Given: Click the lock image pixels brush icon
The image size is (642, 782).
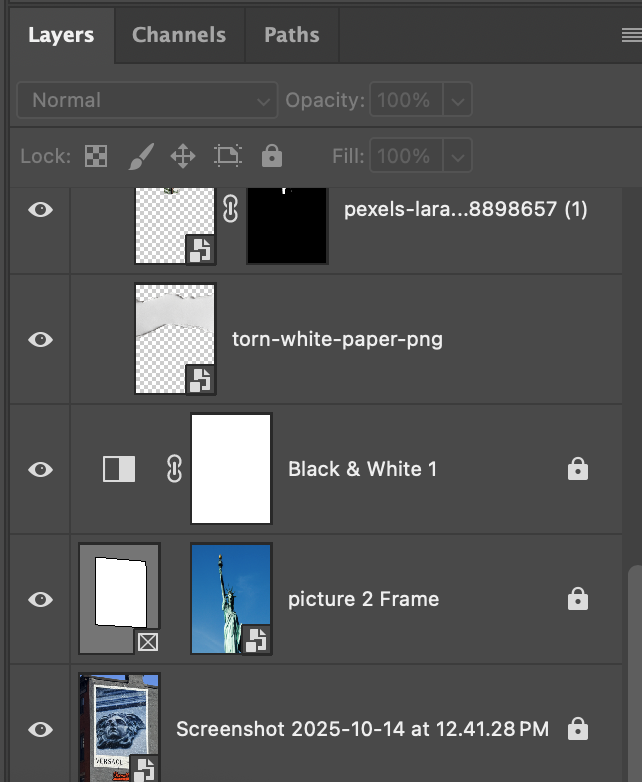Looking at the screenshot, I should (140, 156).
